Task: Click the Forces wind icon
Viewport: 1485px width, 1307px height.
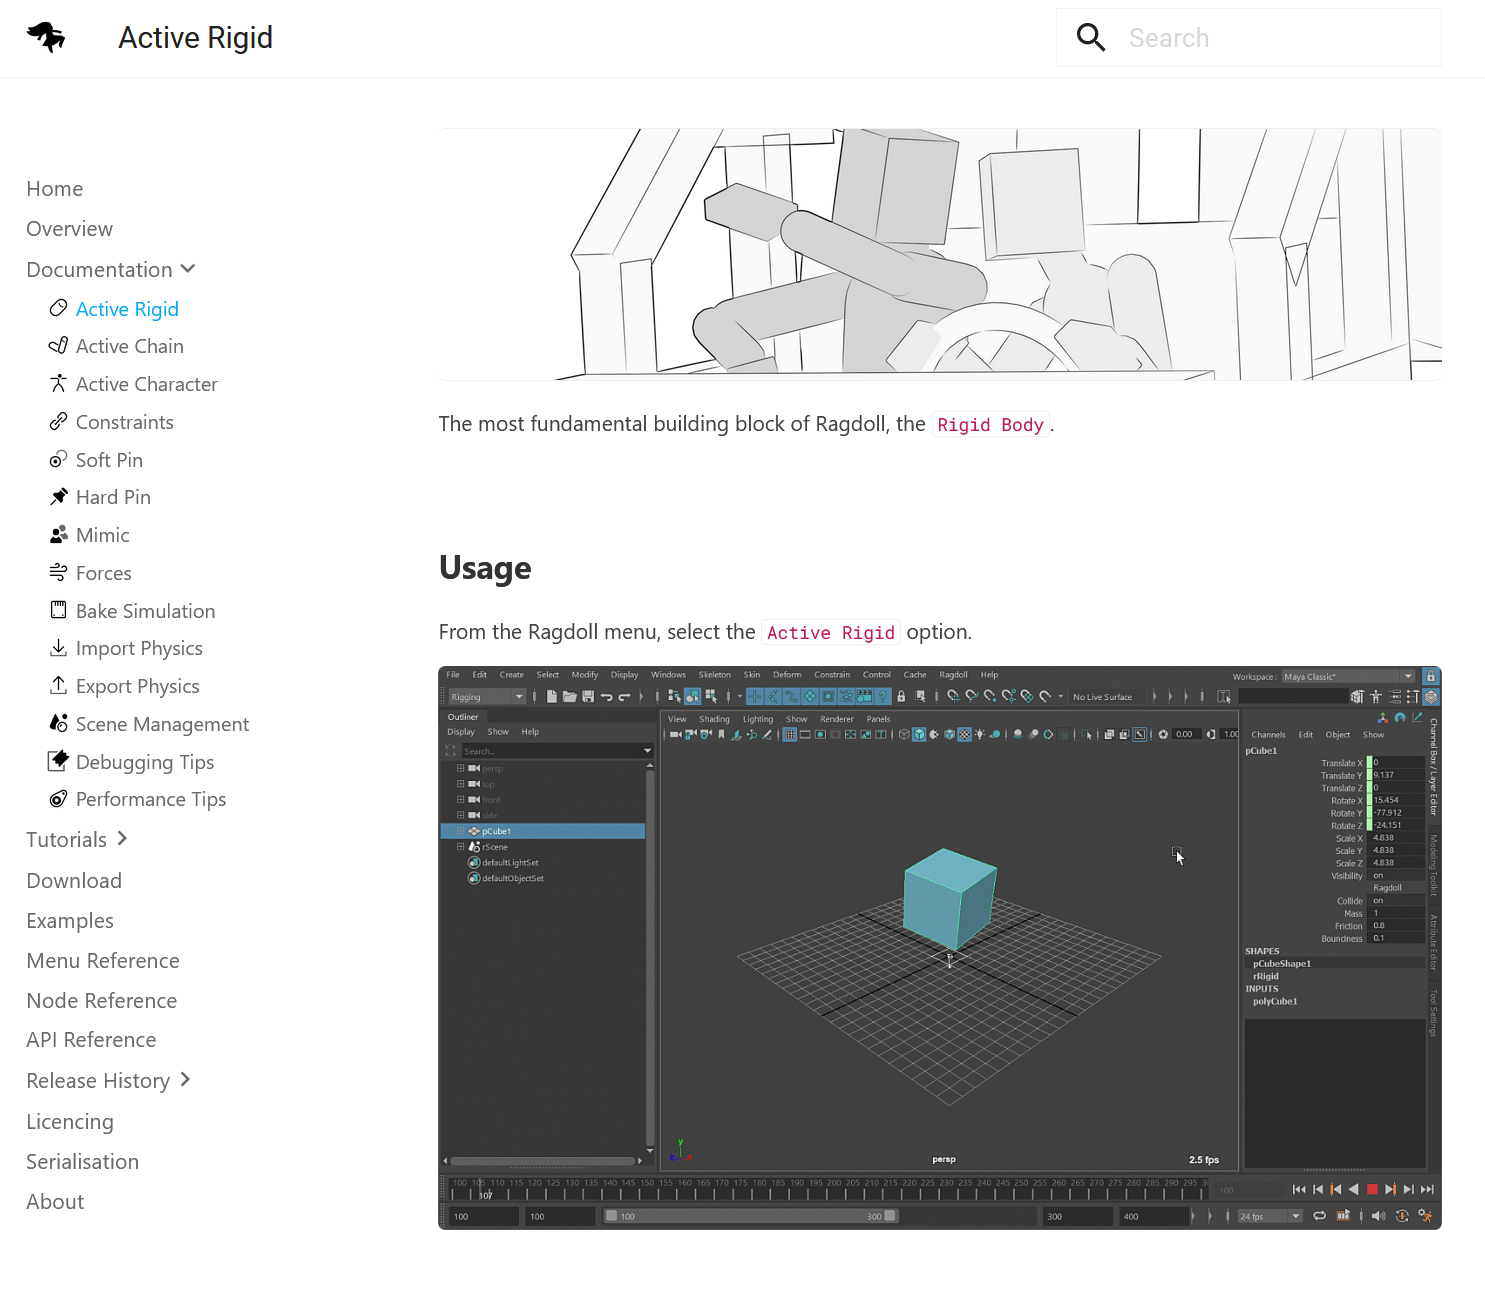Action: pyautogui.click(x=58, y=572)
